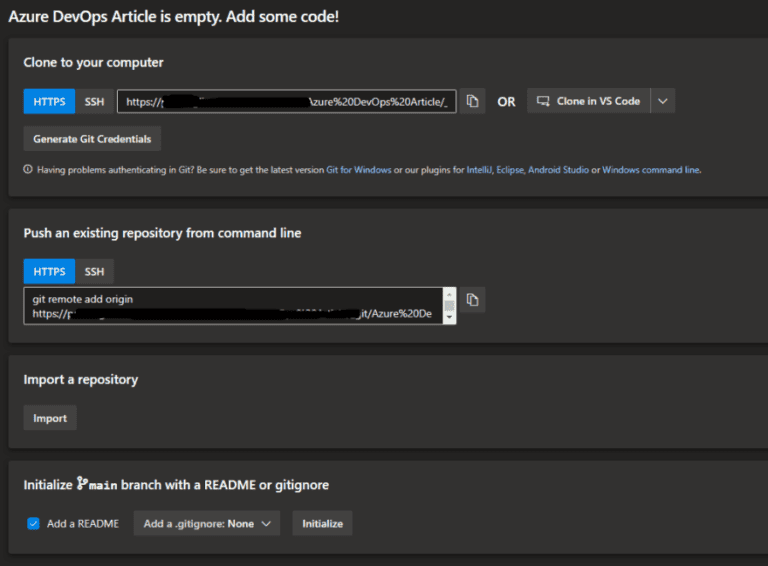This screenshot has height=566, width=768.
Task: Click the Generate Git Credentials button
Action: point(92,138)
